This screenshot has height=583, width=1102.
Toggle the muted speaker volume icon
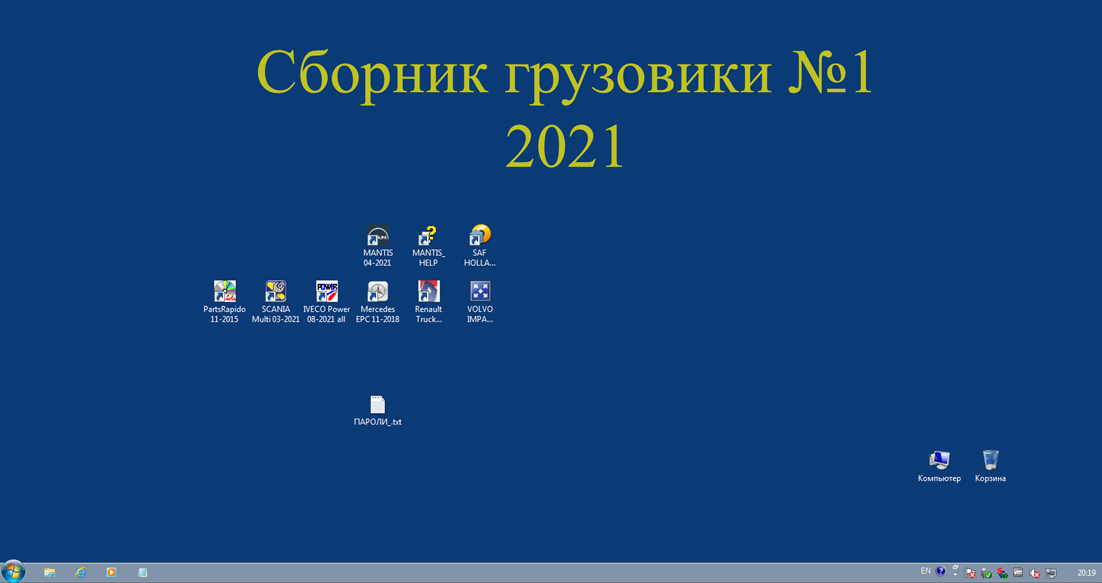1034,573
